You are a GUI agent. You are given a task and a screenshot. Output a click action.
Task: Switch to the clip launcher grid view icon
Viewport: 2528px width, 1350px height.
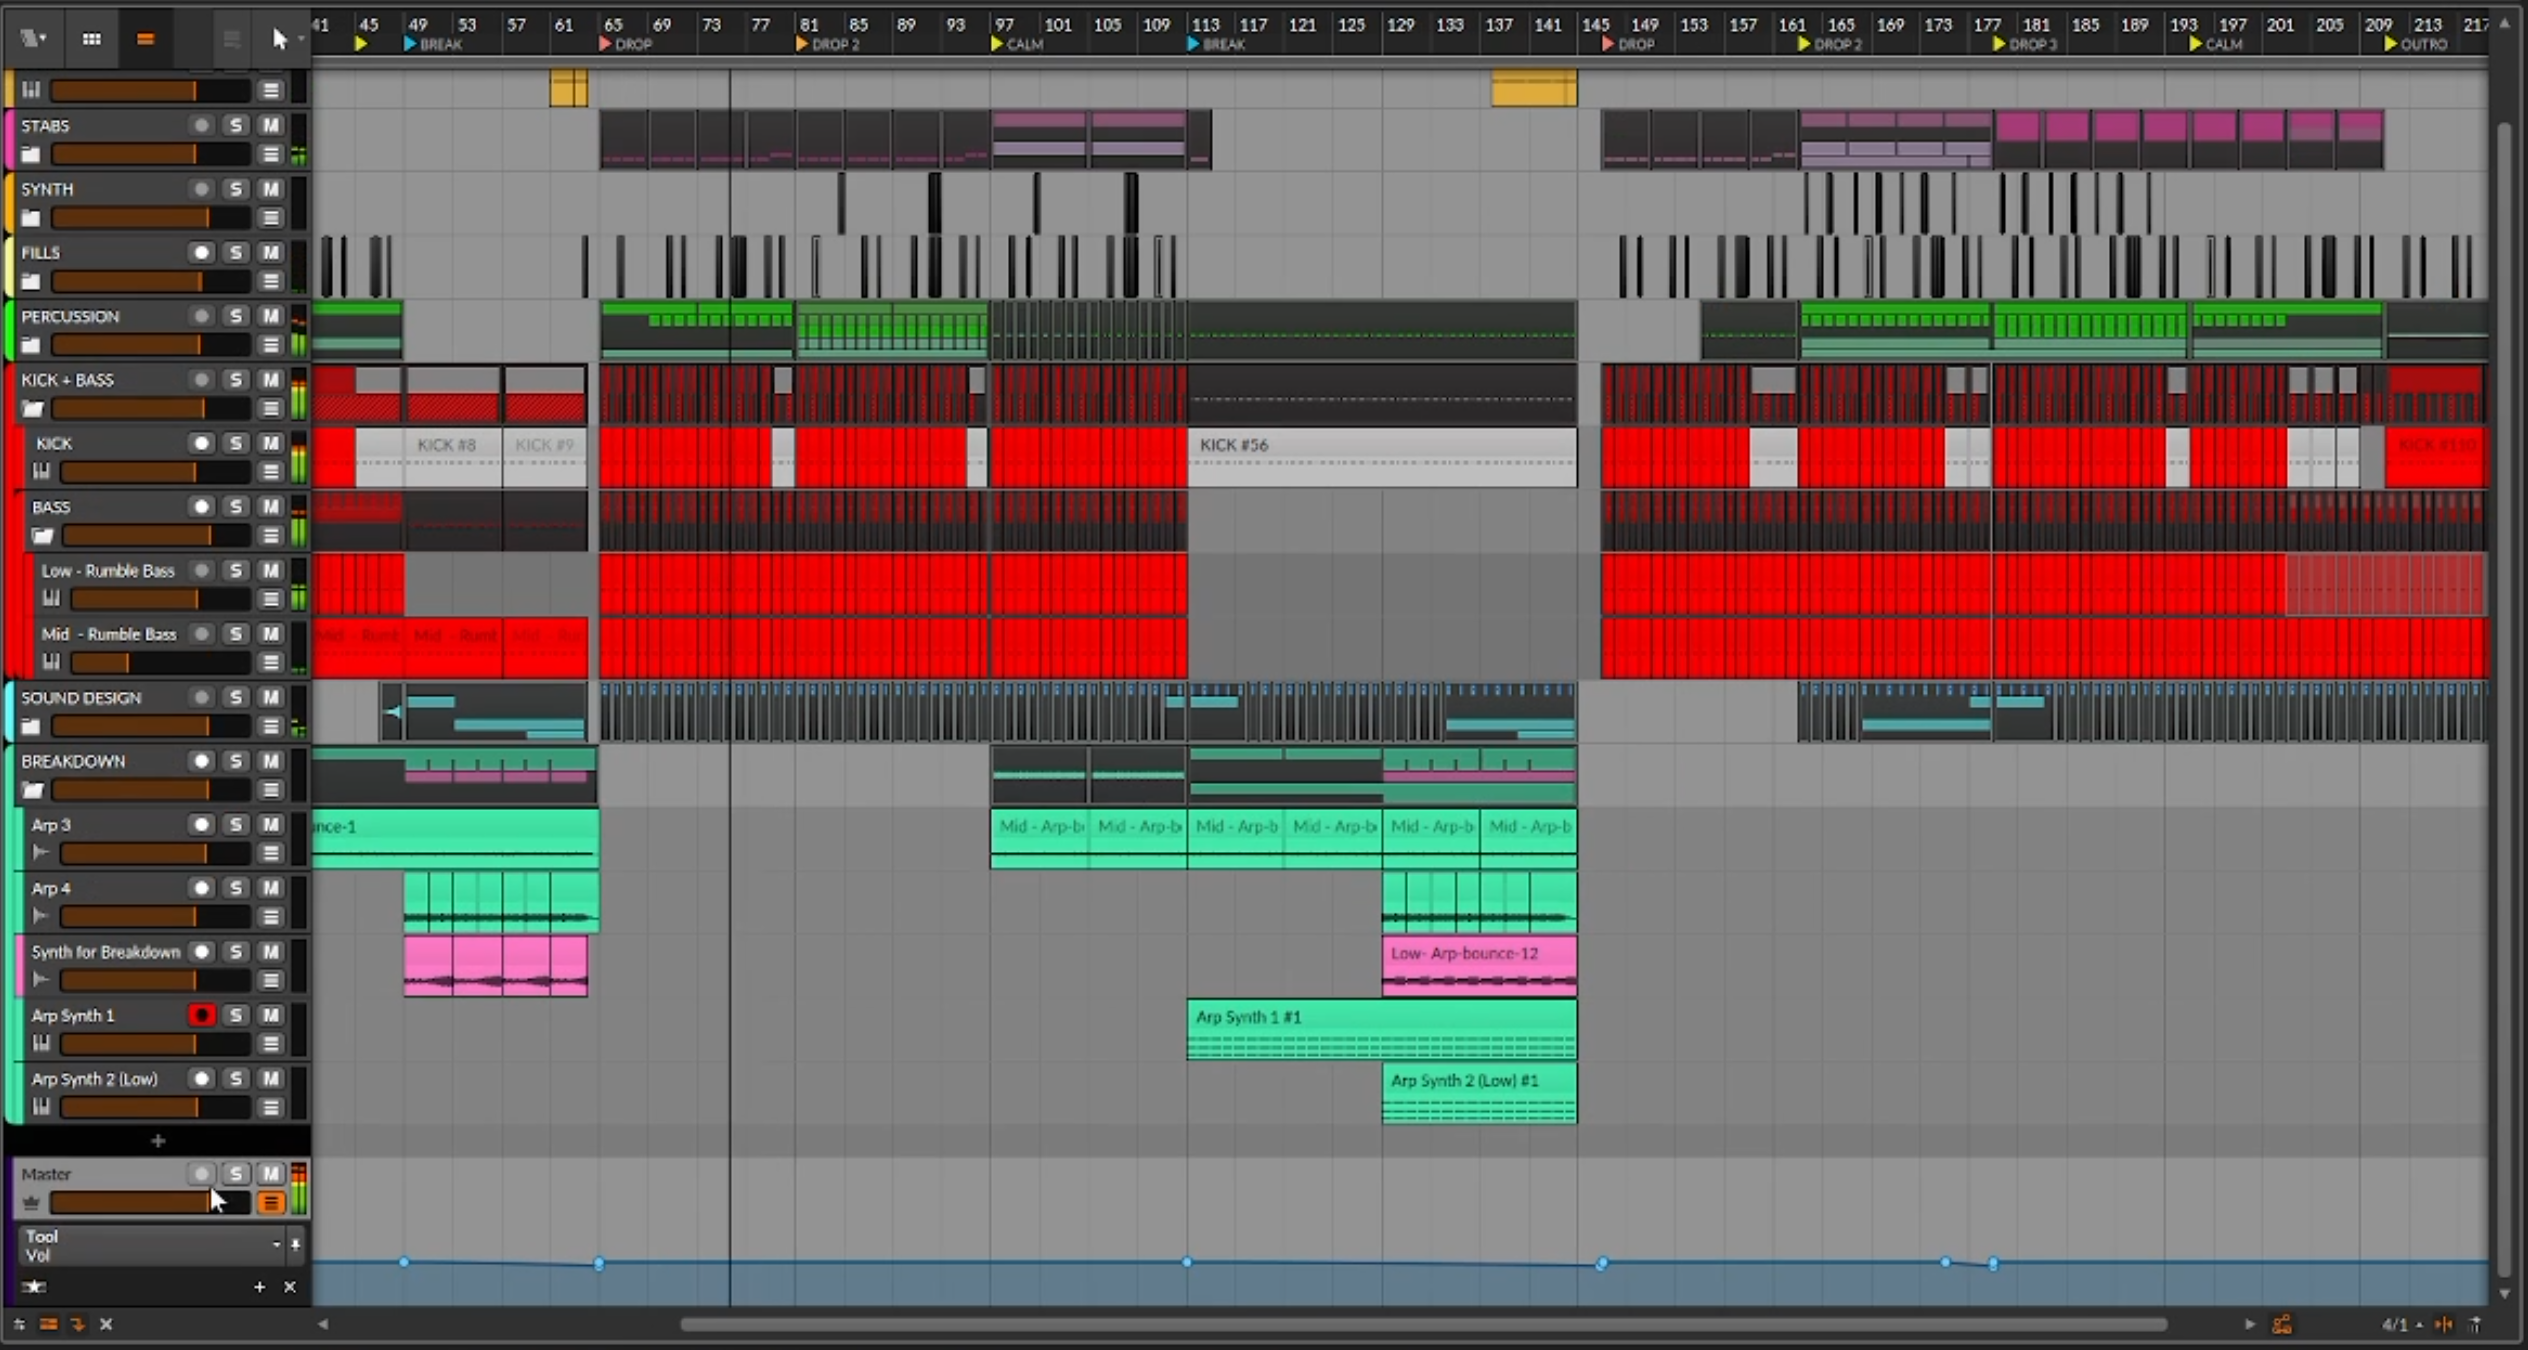pos(91,38)
